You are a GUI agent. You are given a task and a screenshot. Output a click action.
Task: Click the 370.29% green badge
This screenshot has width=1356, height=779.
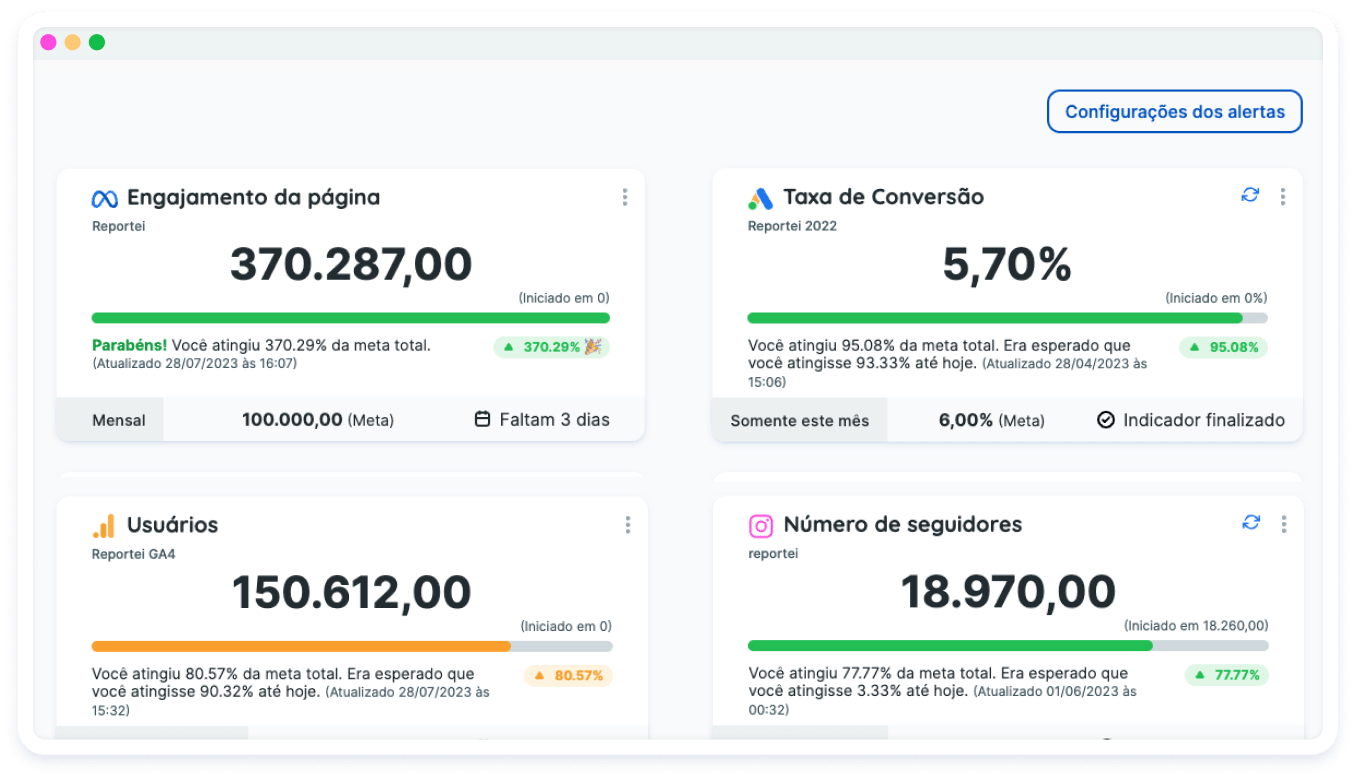[x=551, y=347]
